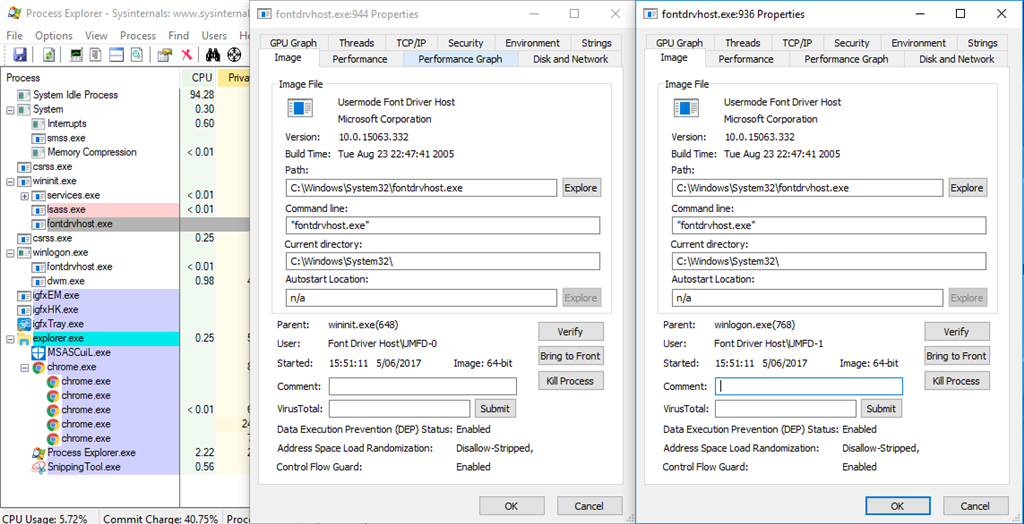Open Disk and Network tab in fontdrvhost.exe:936 dialog
This screenshot has width=1024, height=524.
(957, 59)
